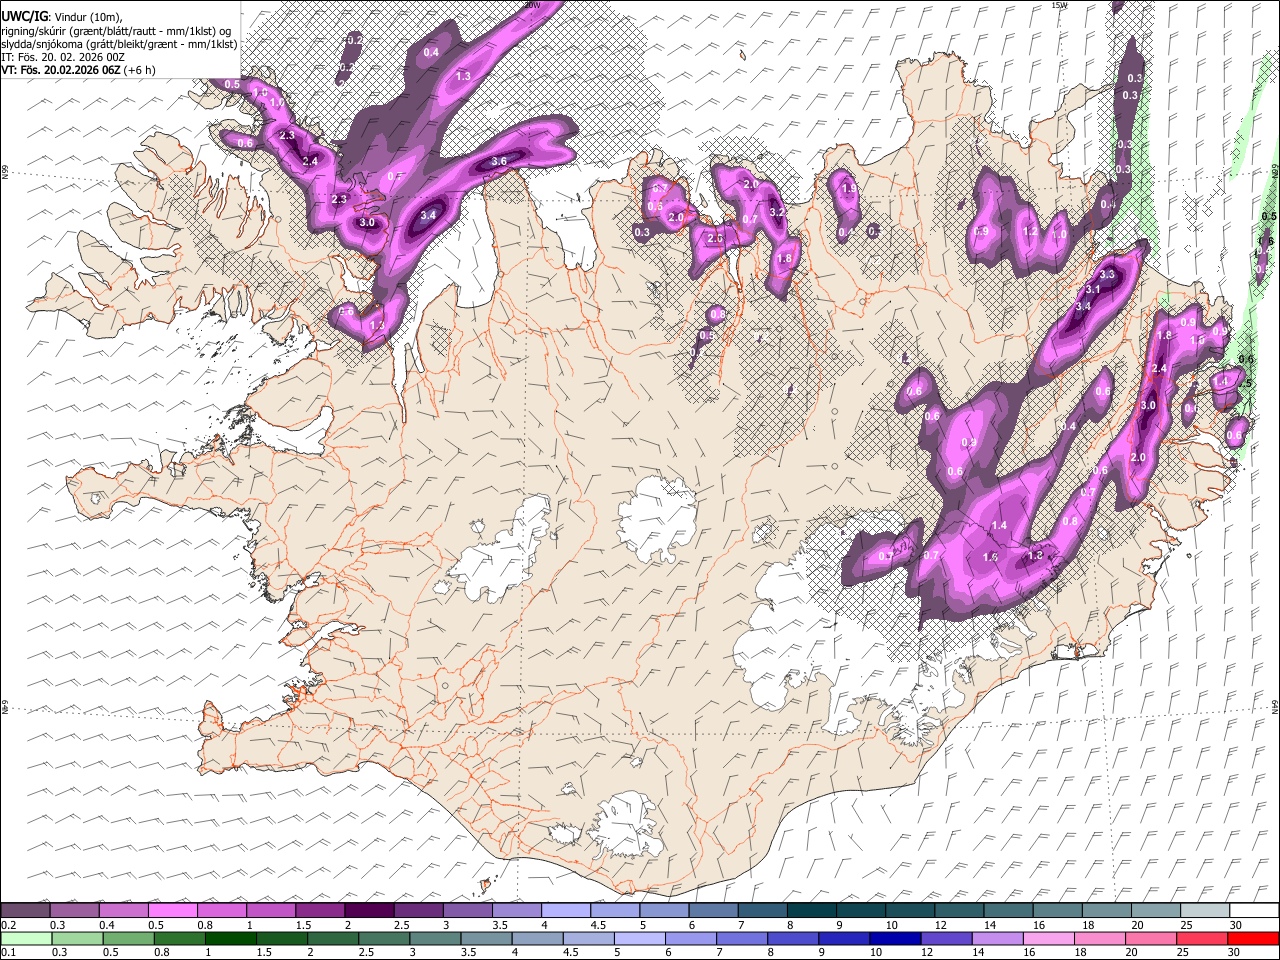Click the 3.3 precipitation value in the east
Image resolution: width=1280 pixels, height=960 pixels.
(x=1106, y=274)
